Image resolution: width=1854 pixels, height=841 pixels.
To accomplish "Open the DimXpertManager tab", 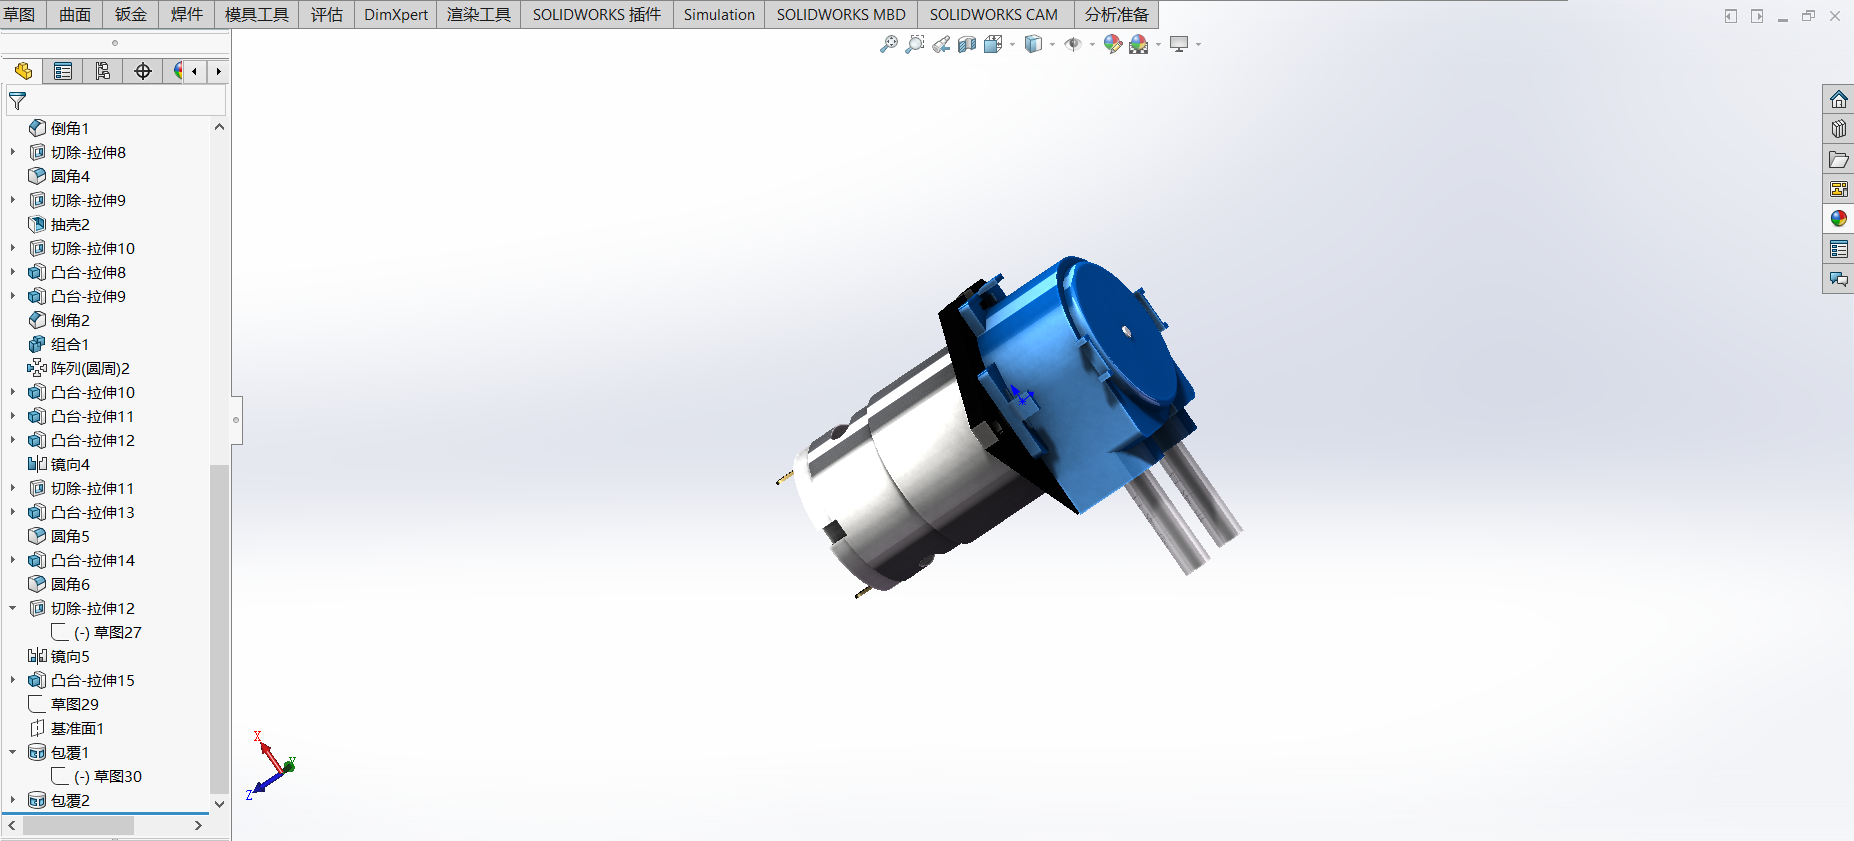I will click(143, 71).
